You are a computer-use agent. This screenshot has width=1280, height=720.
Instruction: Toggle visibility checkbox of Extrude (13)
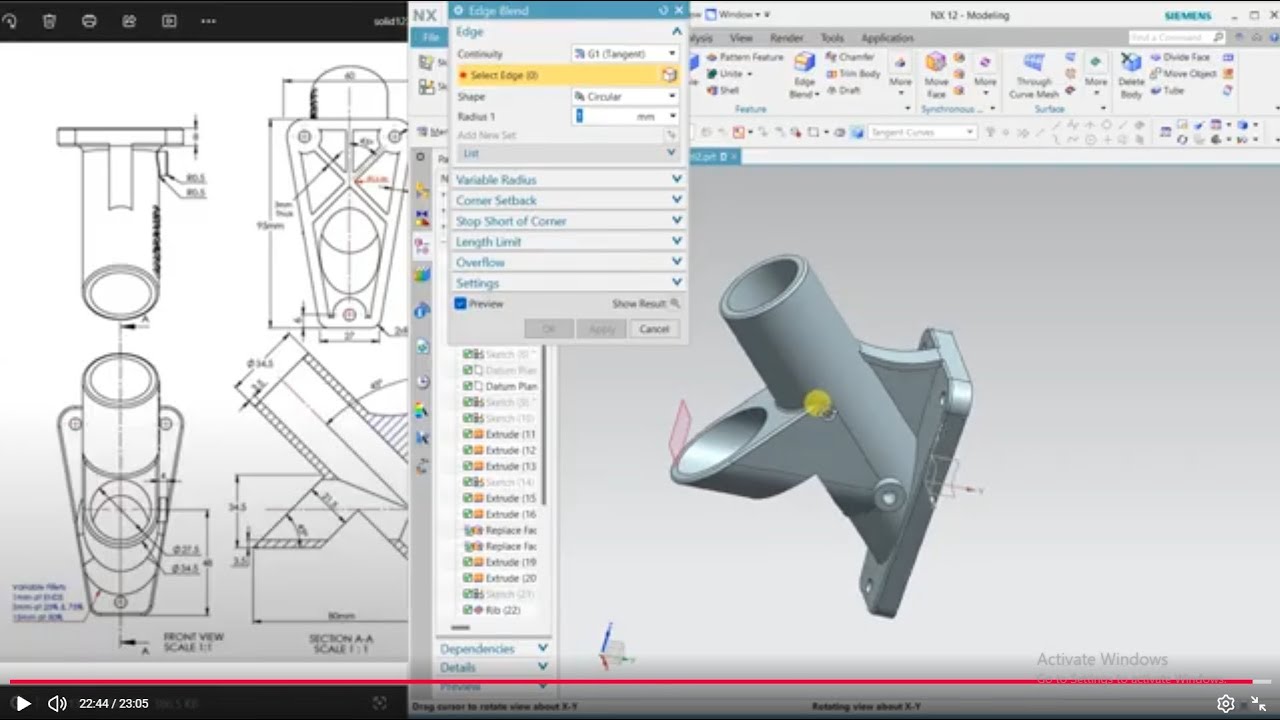pos(468,466)
